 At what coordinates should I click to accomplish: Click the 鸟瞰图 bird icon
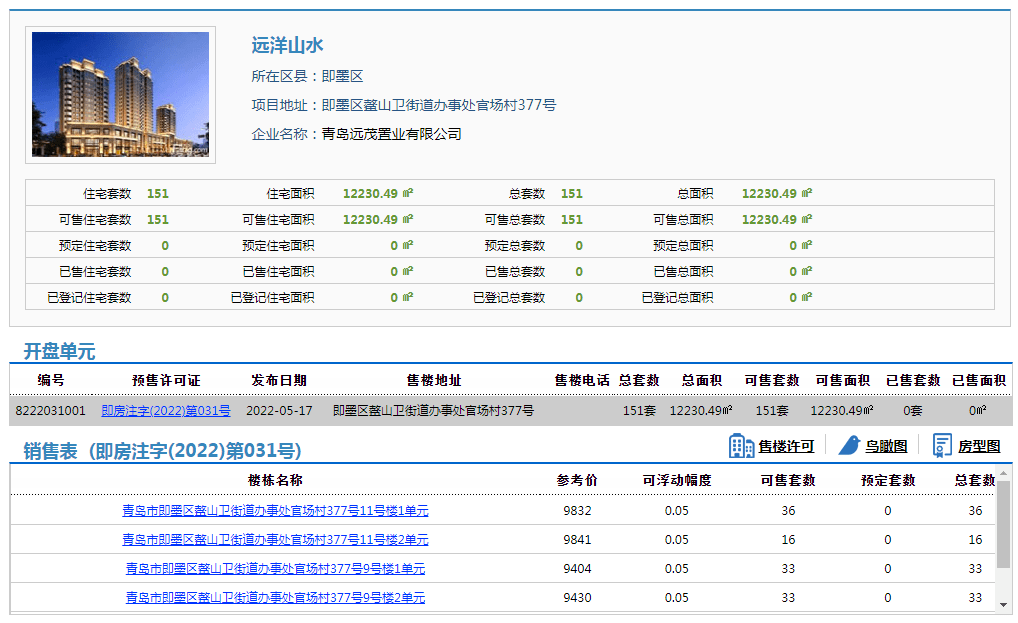[849, 446]
